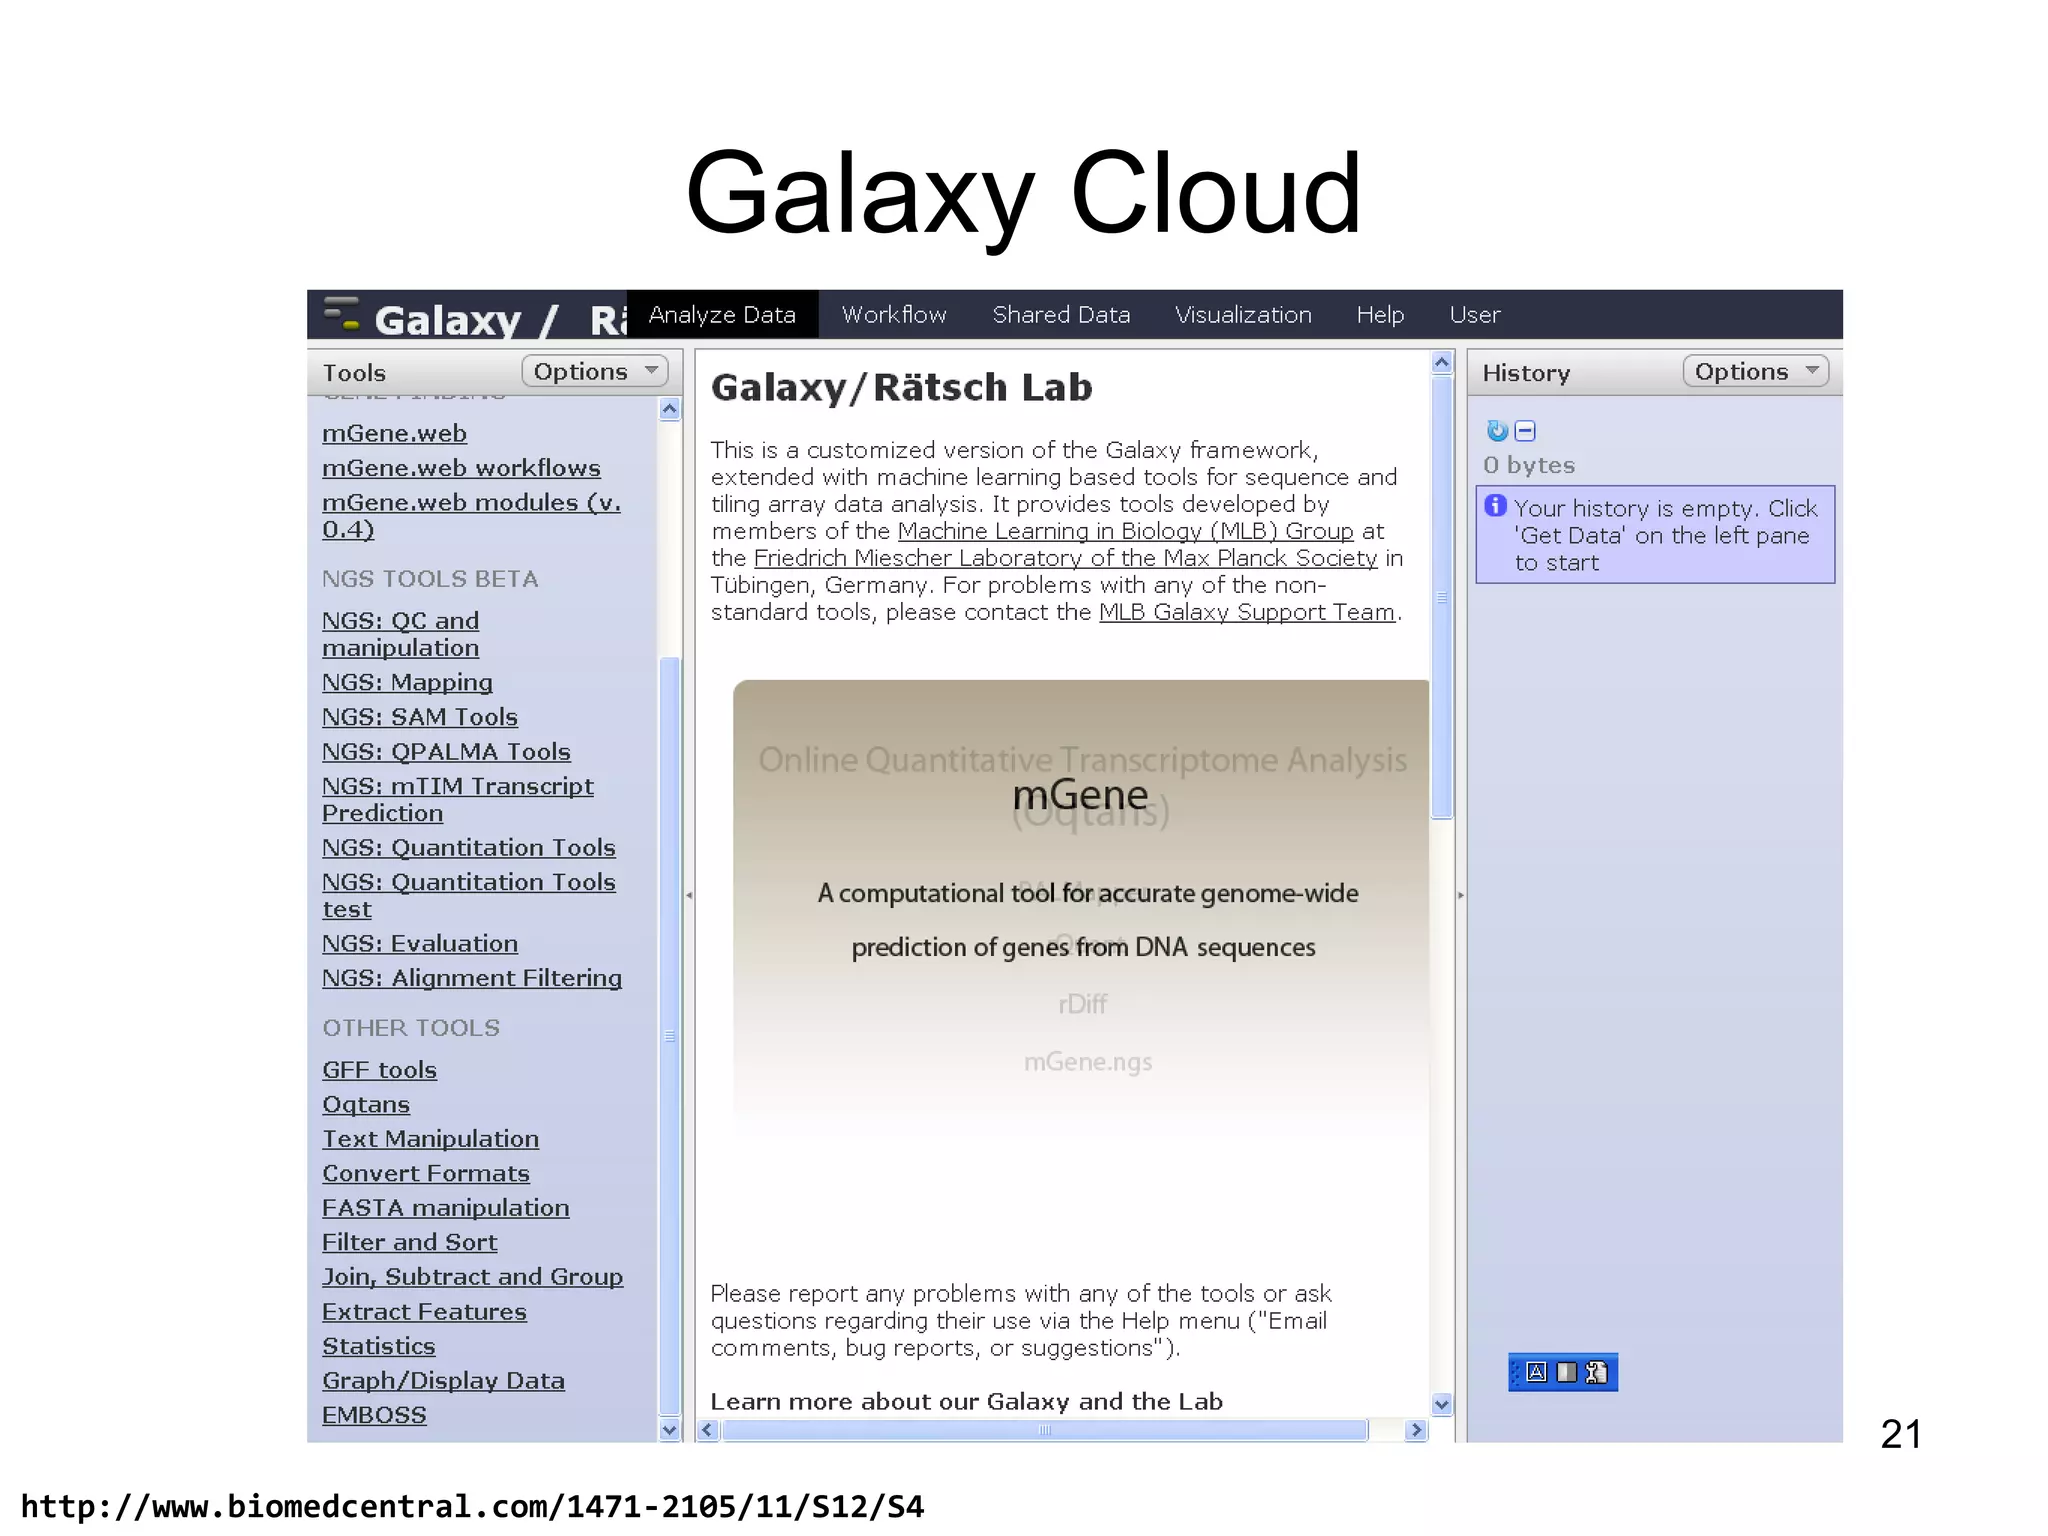Open the Visualization menu
This screenshot has width=2048, height=1536.
click(1243, 314)
